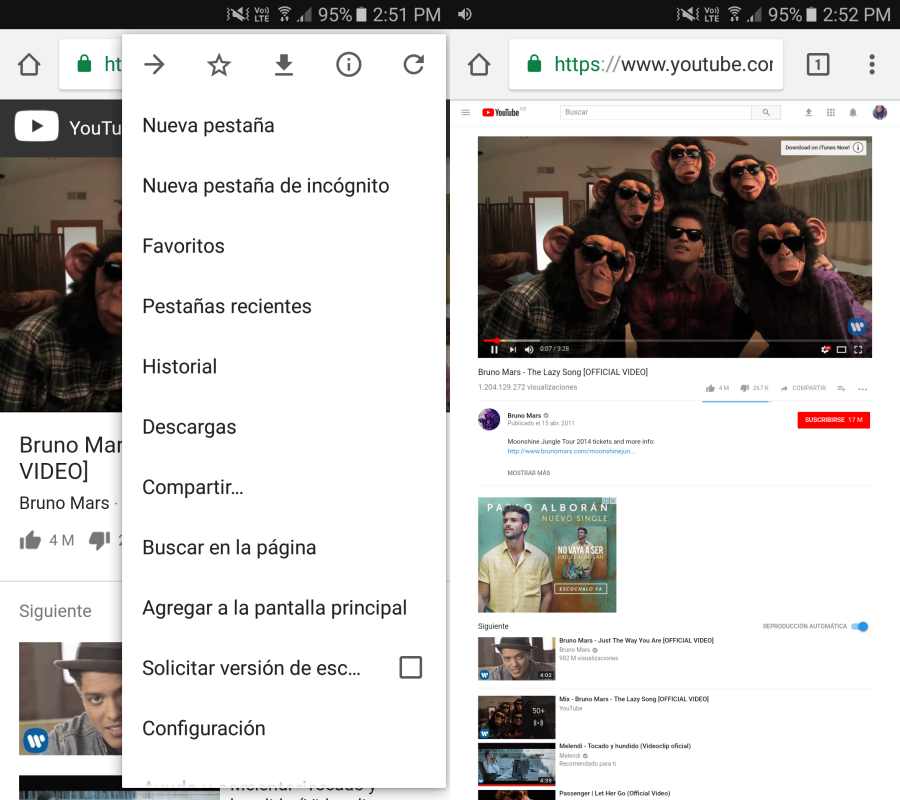Click MOSTRAR MÁS in description
Image resolution: width=900 pixels, height=800 pixels.
[529, 473]
